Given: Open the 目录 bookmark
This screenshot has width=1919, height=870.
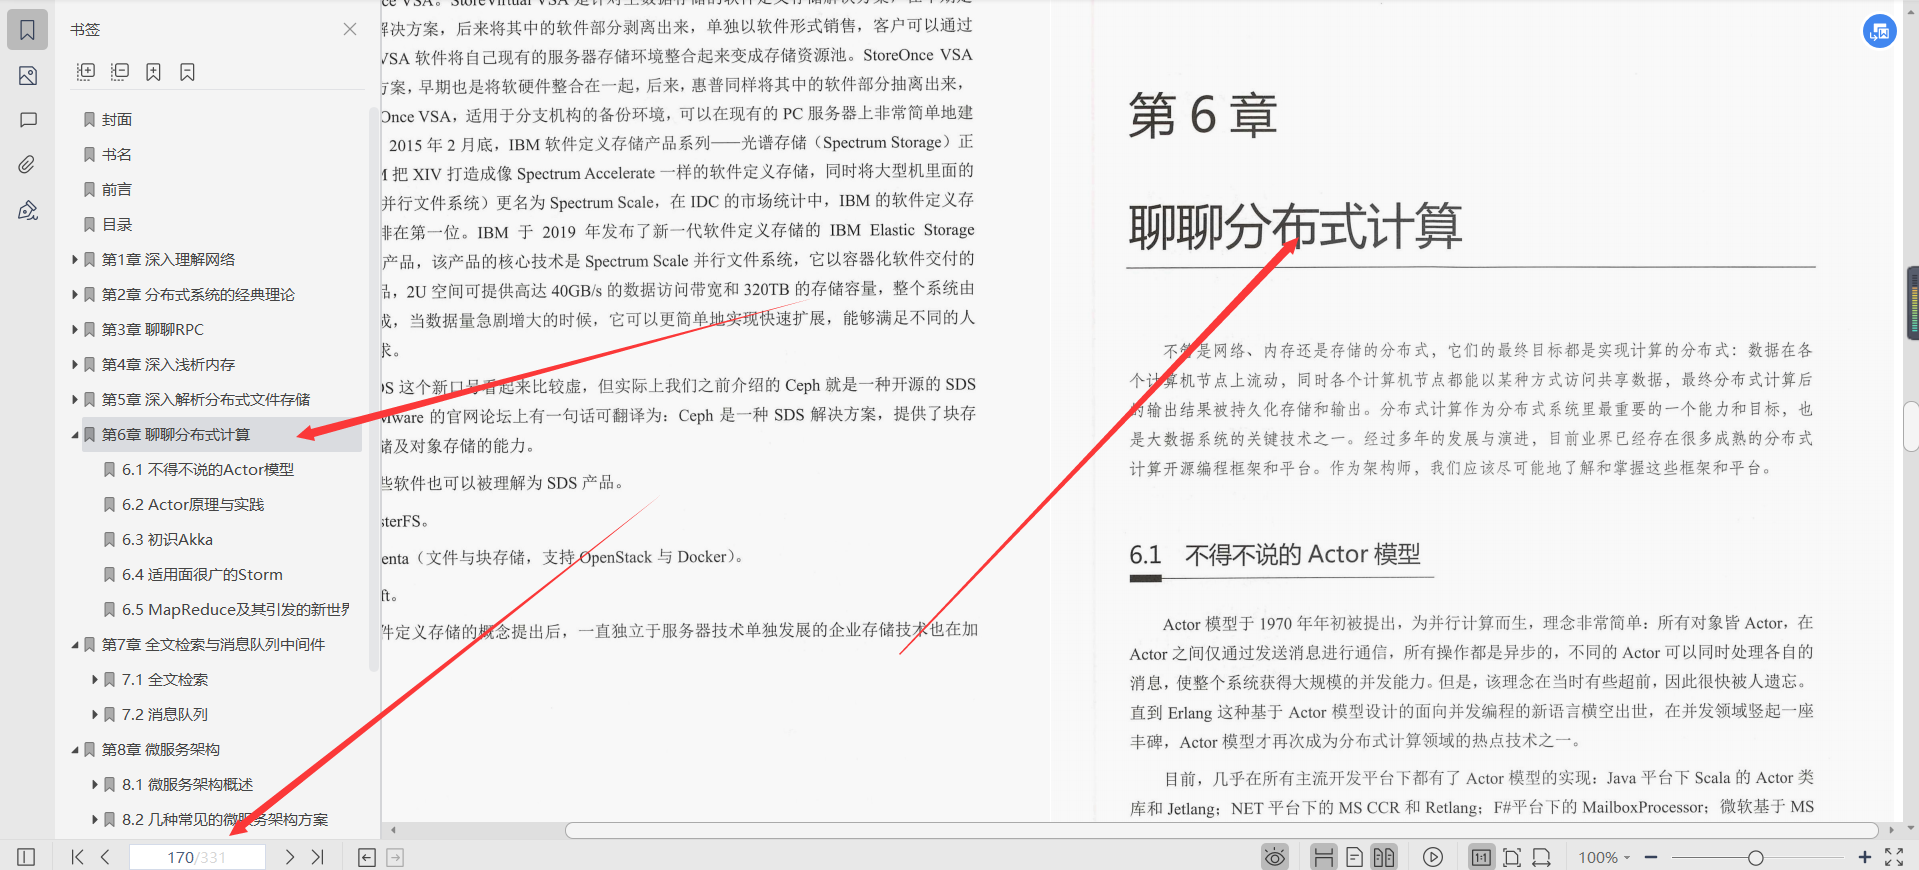Looking at the screenshot, I should [116, 224].
